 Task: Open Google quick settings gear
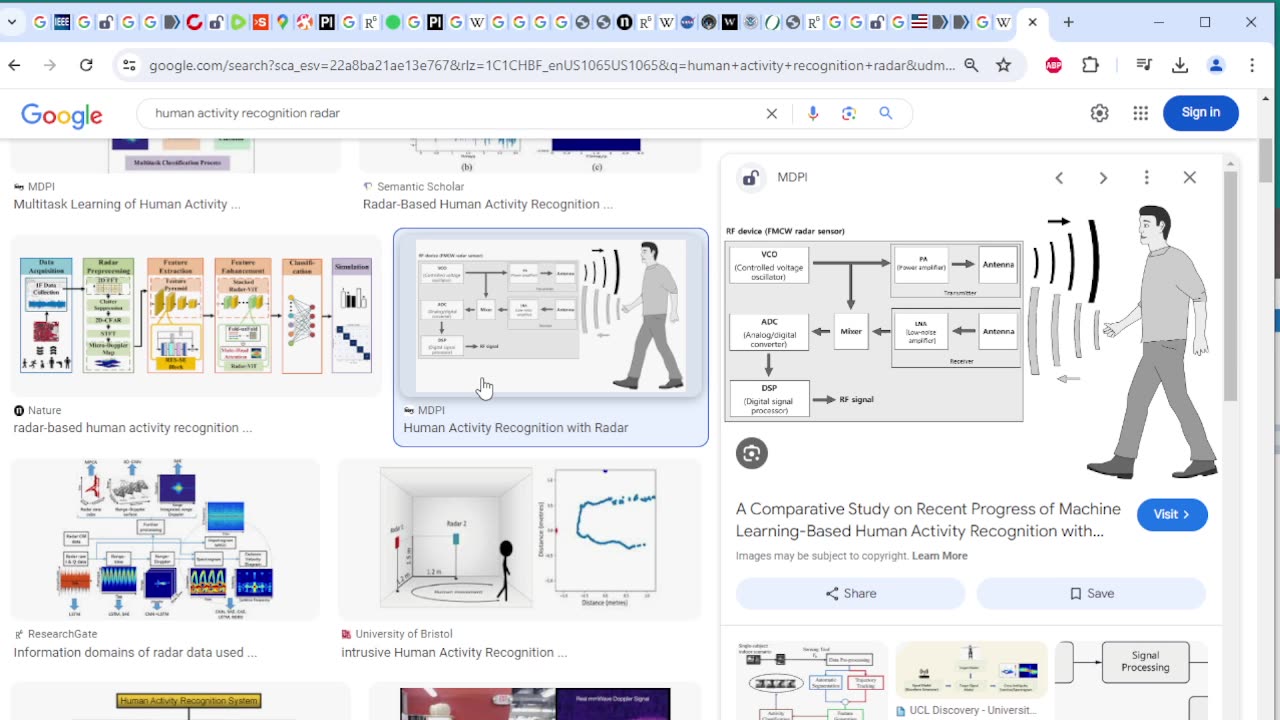click(1100, 113)
